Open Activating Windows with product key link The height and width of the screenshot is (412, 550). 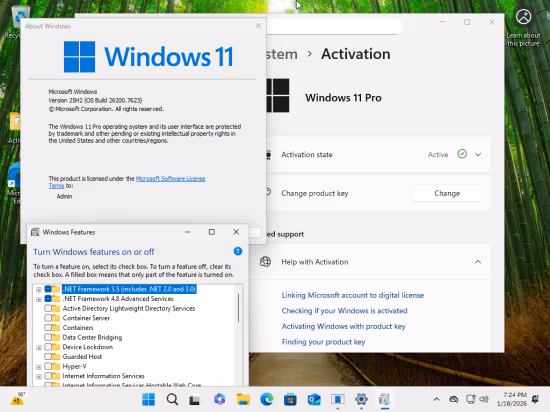click(343, 326)
